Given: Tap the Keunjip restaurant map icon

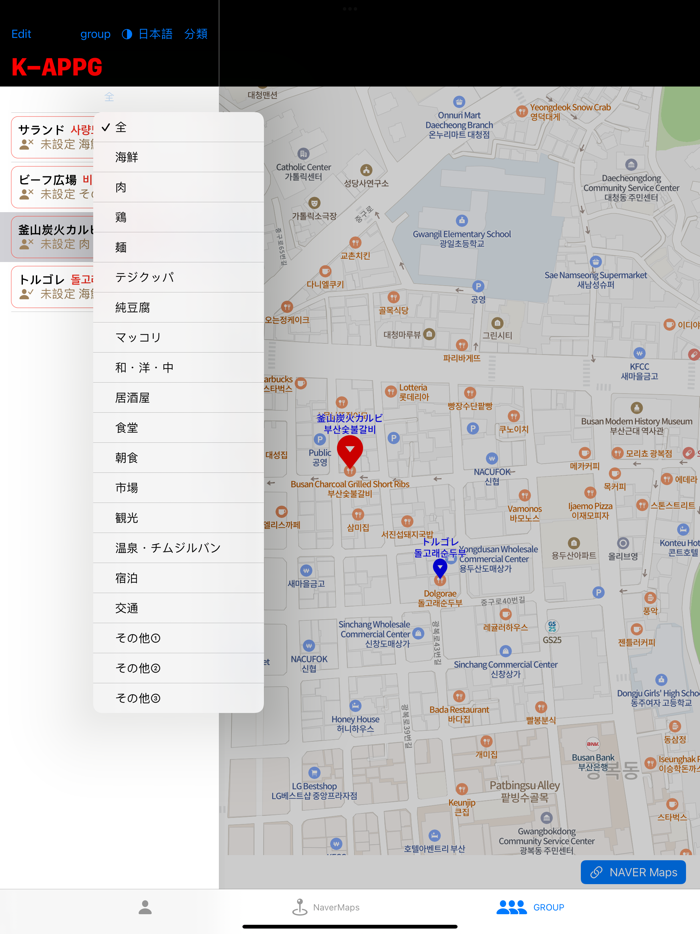Looking at the screenshot, I should pyautogui.click(x=462, y=789).
